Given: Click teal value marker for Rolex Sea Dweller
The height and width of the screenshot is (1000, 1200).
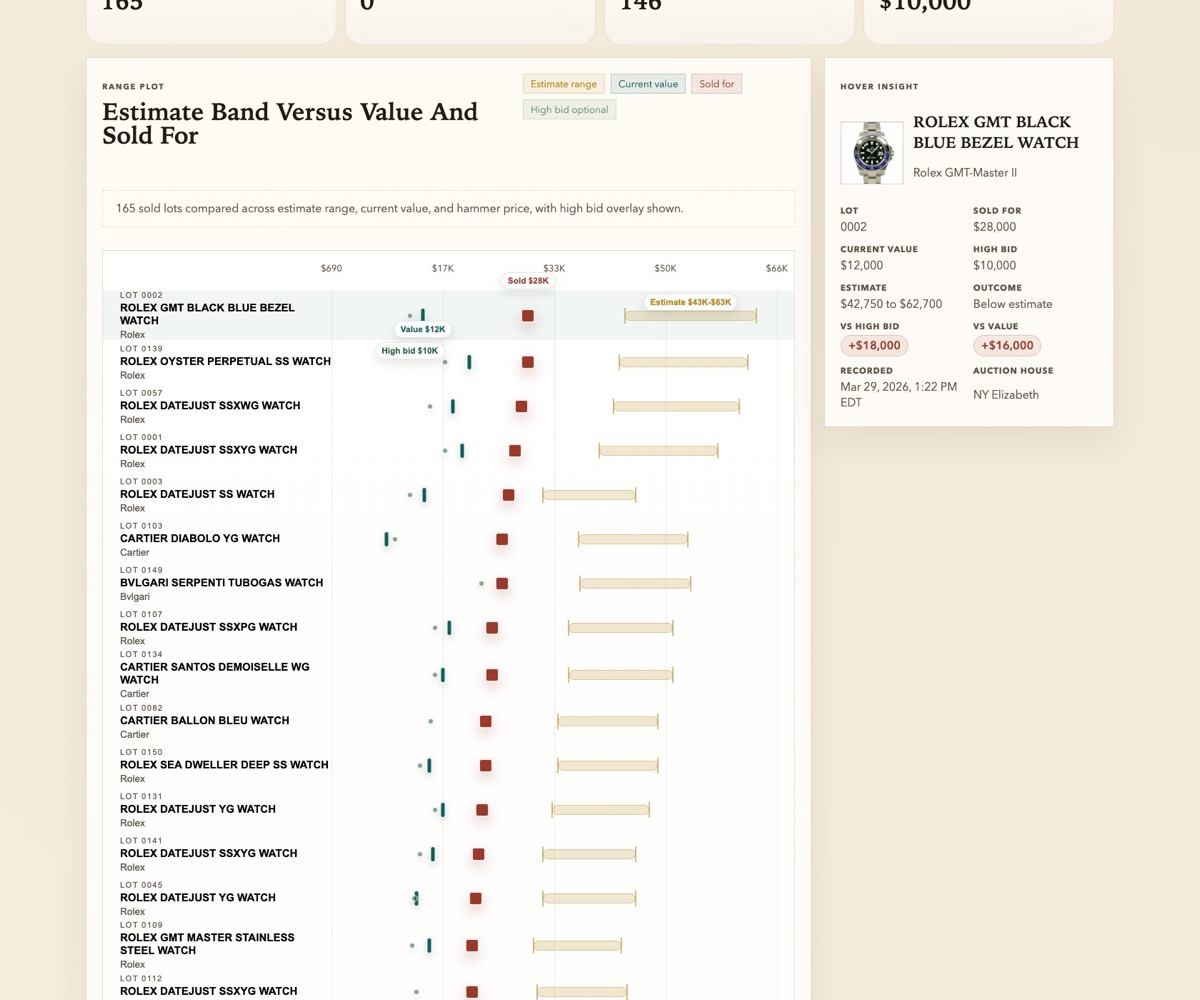Looking at the screenshot, I should point(429,765).
